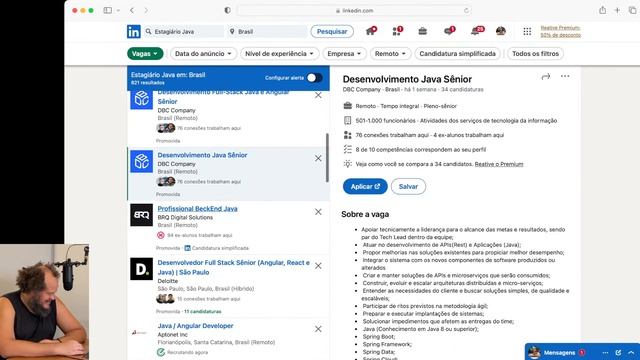This screenshot has height=360, width=640.
Task: Click the Safari share icon
Action: point(602,10)
